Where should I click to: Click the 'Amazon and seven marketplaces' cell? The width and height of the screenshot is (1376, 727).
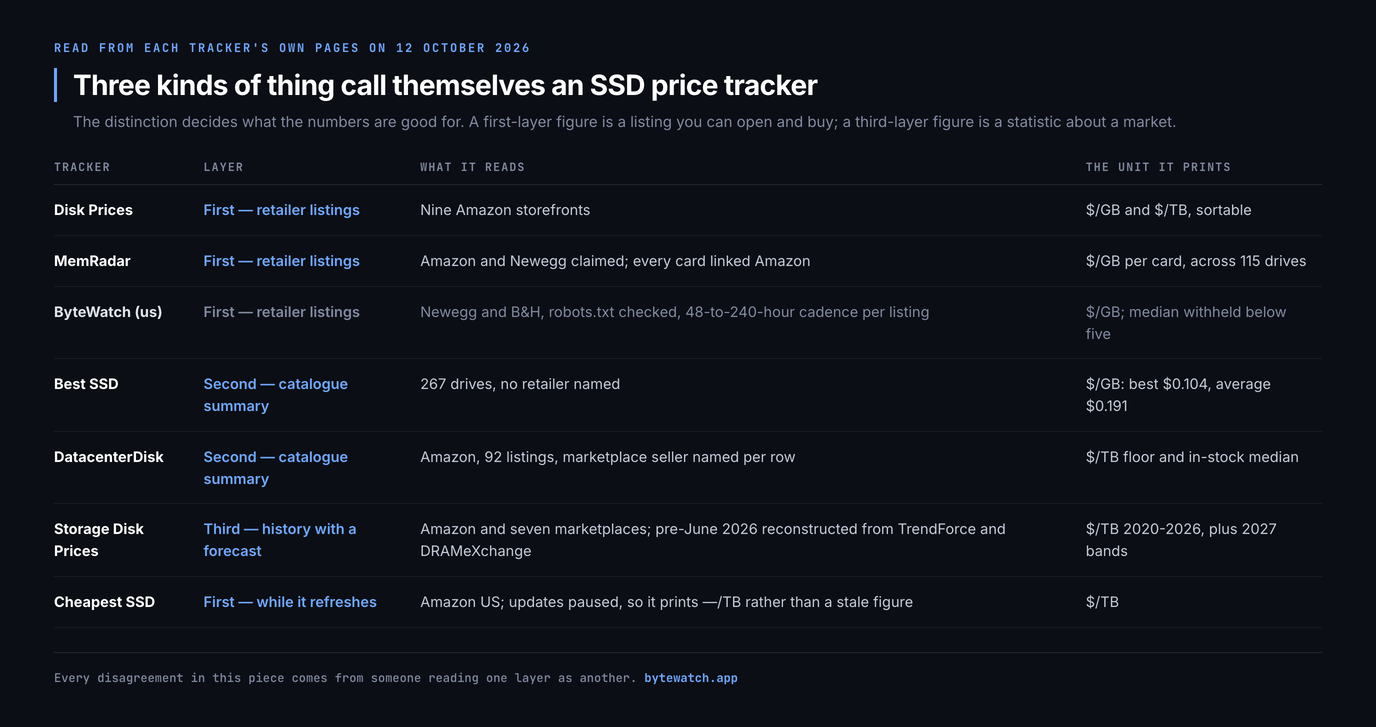point(713,540)
